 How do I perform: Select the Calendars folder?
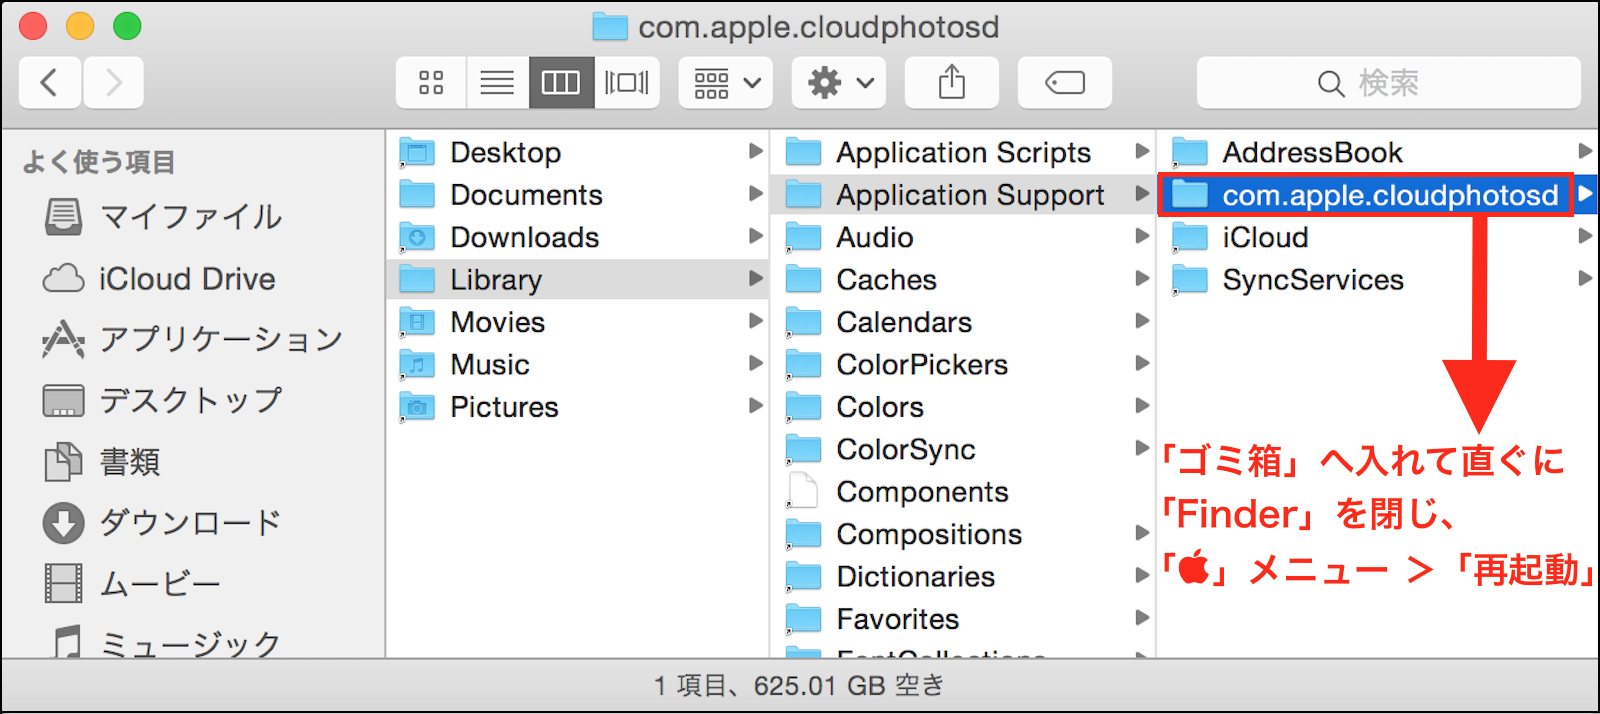[963, 322]
